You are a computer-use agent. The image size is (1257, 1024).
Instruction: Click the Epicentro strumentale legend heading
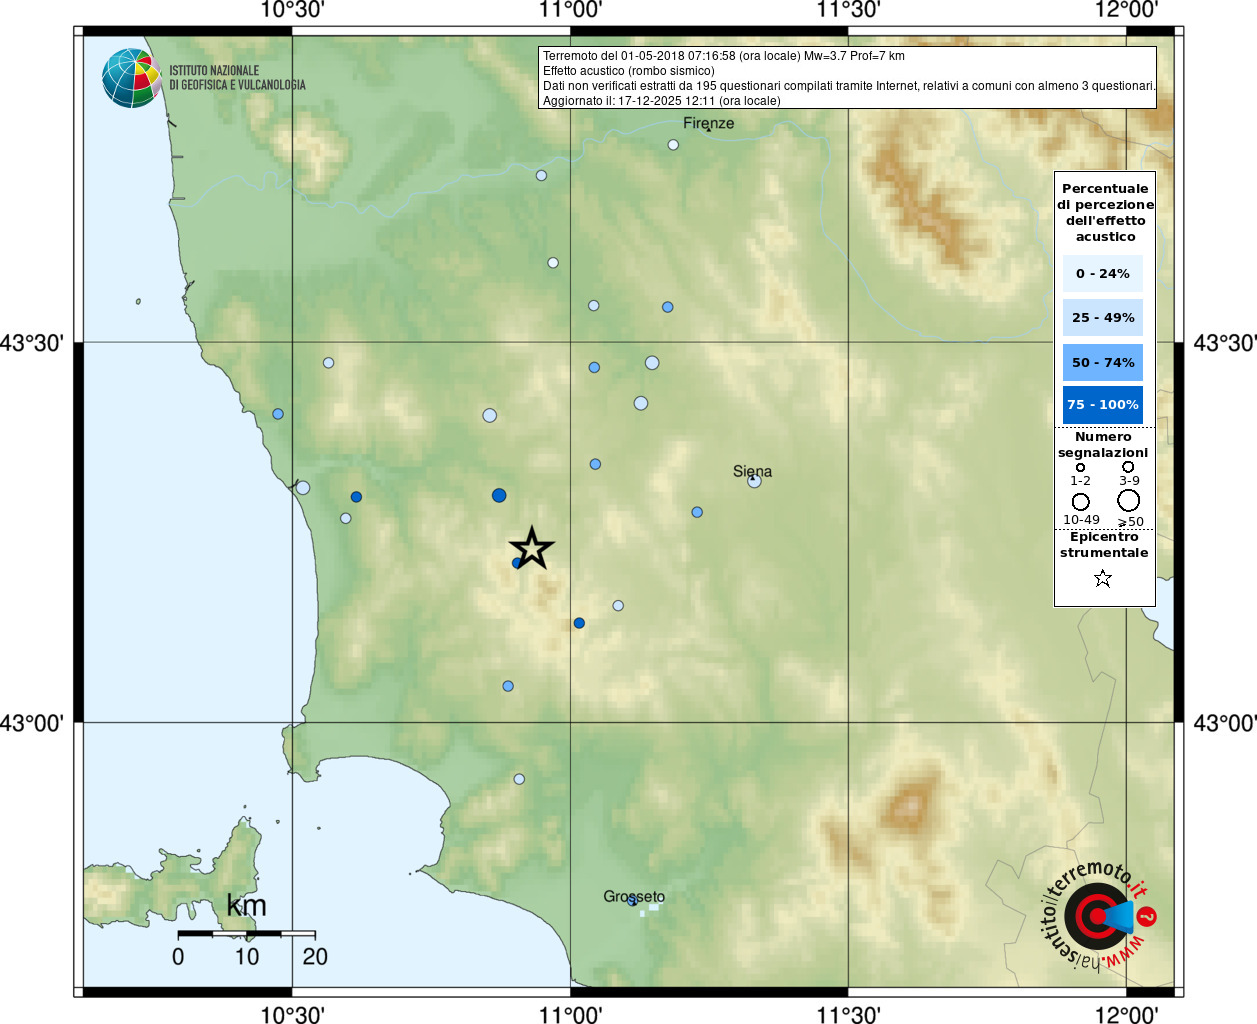pos(1104,544)
